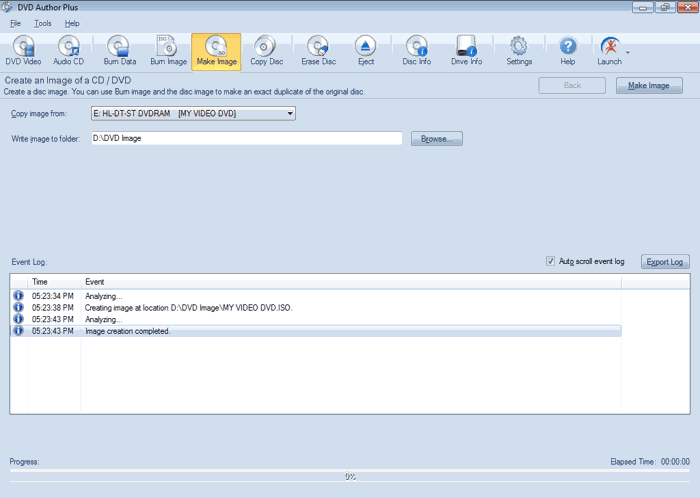Select the Image creation completed log entry

128,331
